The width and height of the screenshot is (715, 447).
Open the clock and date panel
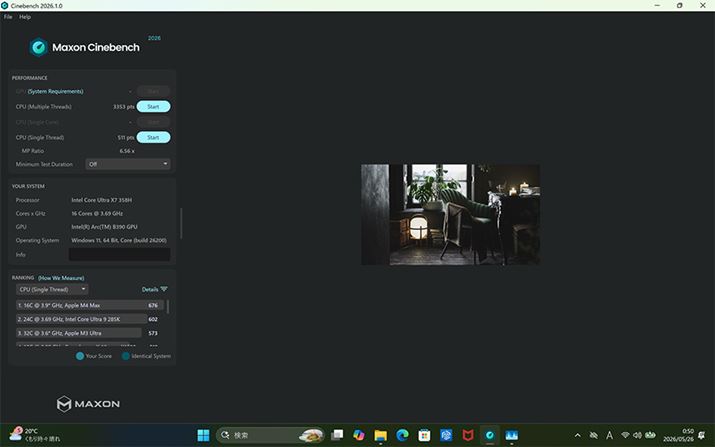pyautogui.click(x=679, y=435)
